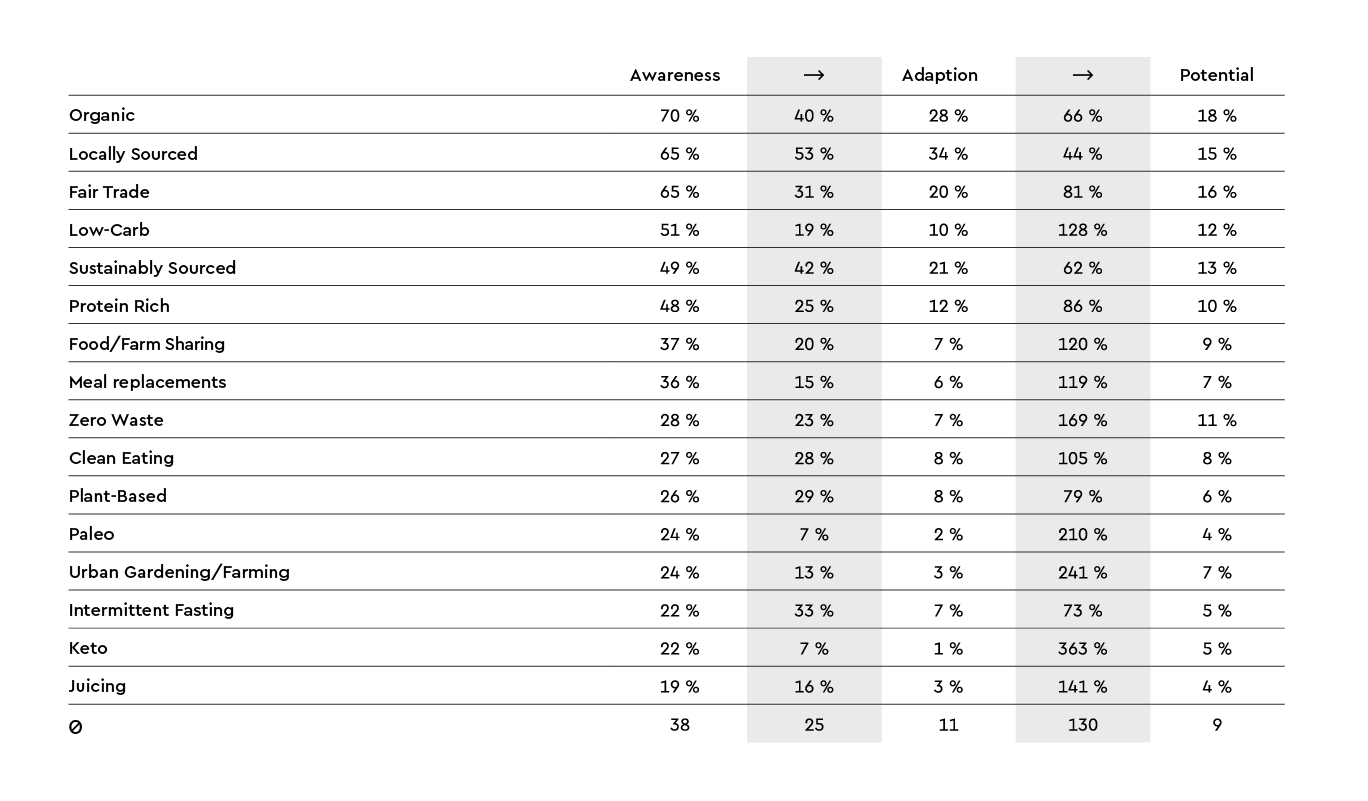1368x801 pixels.
Task: Click the arrow icon after Awareness header
Action: [814, 75]
